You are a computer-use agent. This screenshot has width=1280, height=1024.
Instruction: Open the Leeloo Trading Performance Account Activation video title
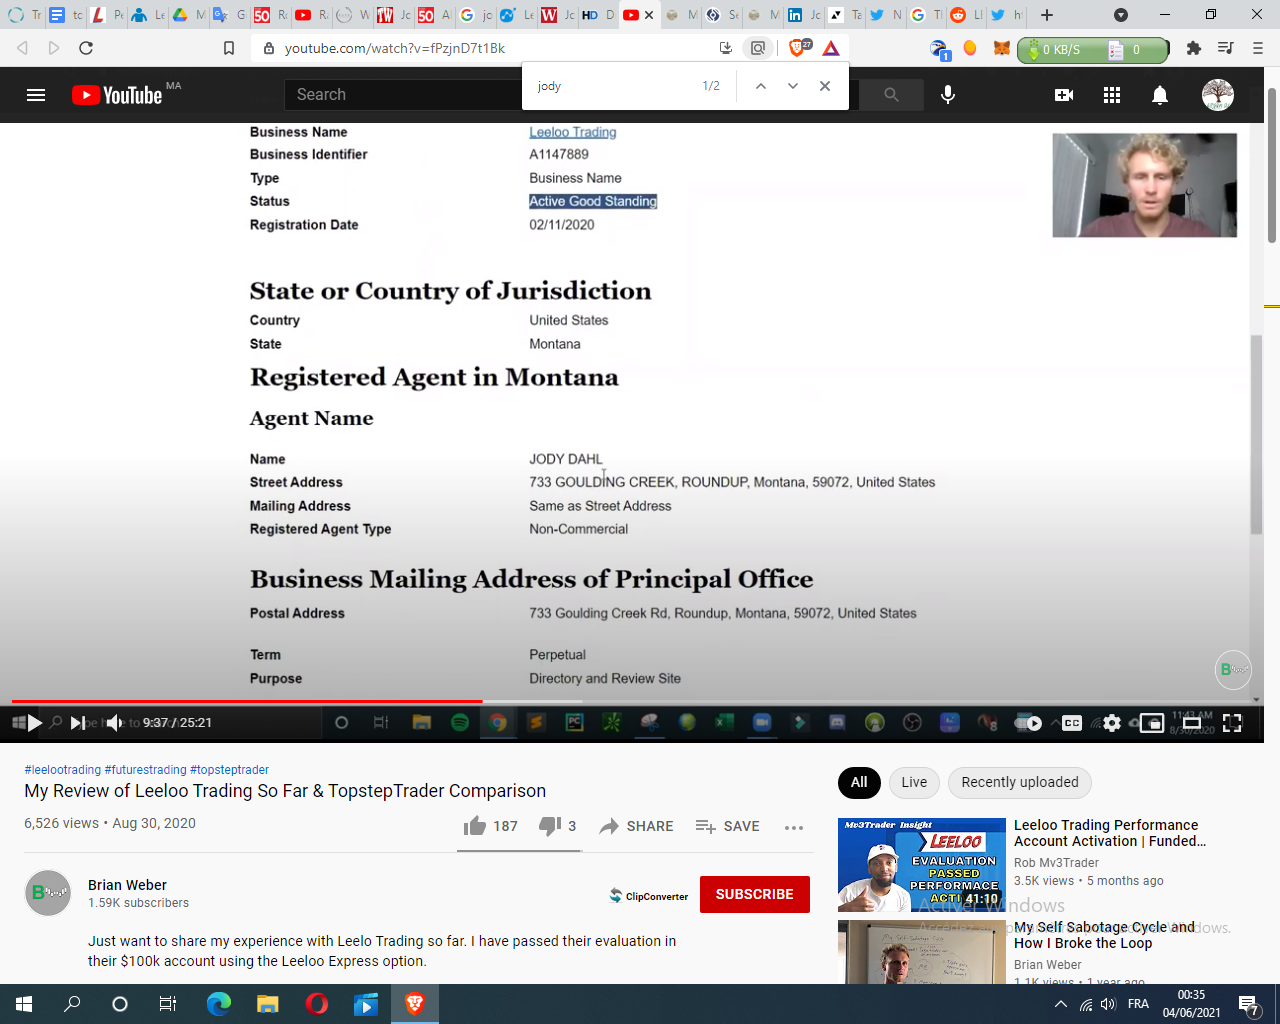coord(1110,833)
